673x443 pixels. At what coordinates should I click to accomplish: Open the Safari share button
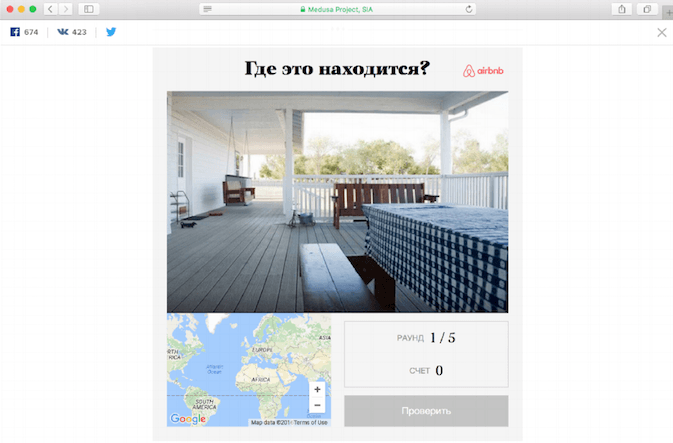pos(621,9)
